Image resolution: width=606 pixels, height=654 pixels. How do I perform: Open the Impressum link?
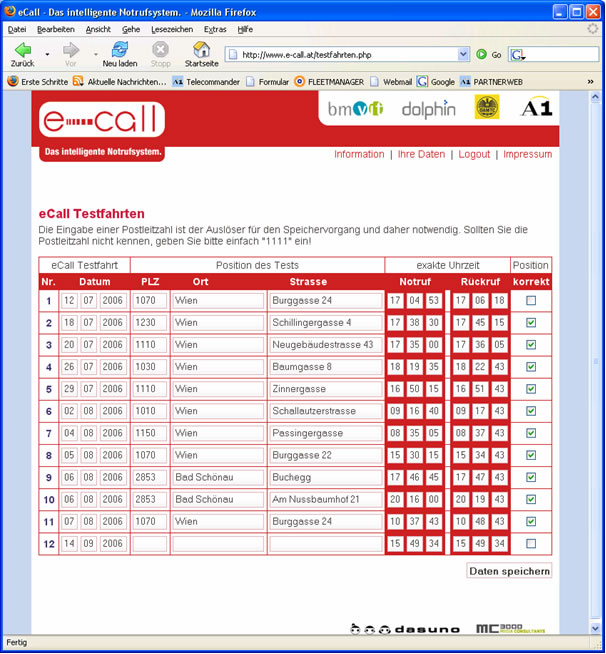point(528,154)
